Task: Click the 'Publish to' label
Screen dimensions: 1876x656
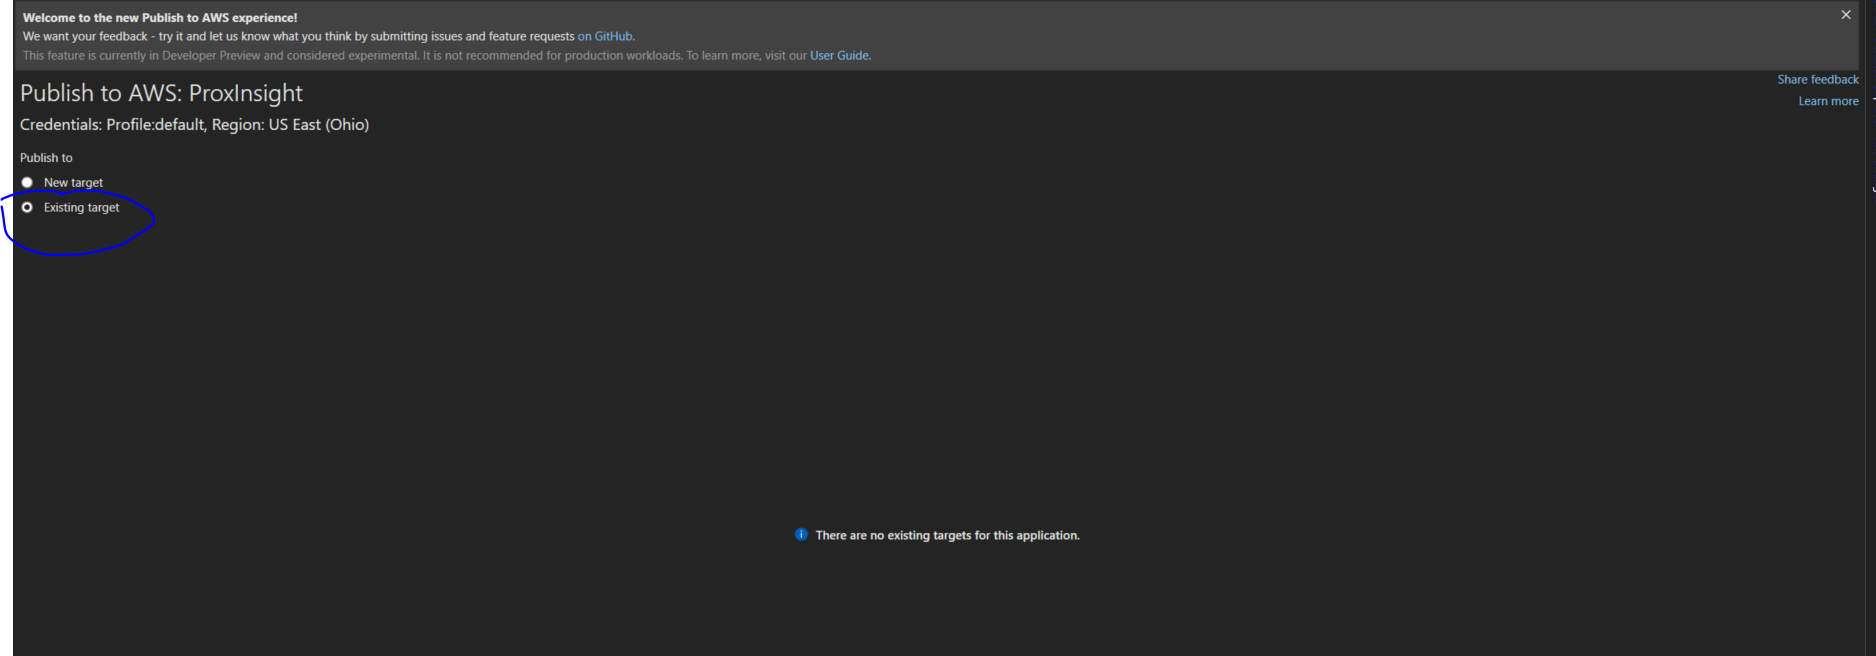Action: coord(46,158)
